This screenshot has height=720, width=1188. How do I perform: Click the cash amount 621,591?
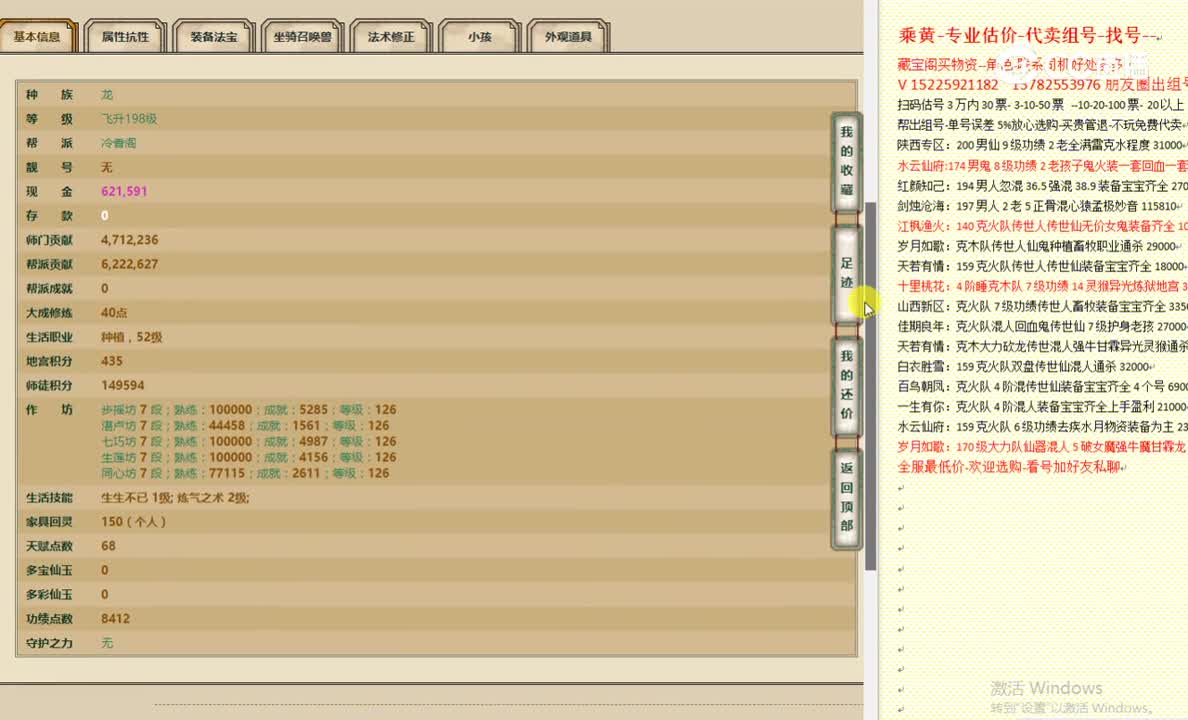click(x=124, y=192)
